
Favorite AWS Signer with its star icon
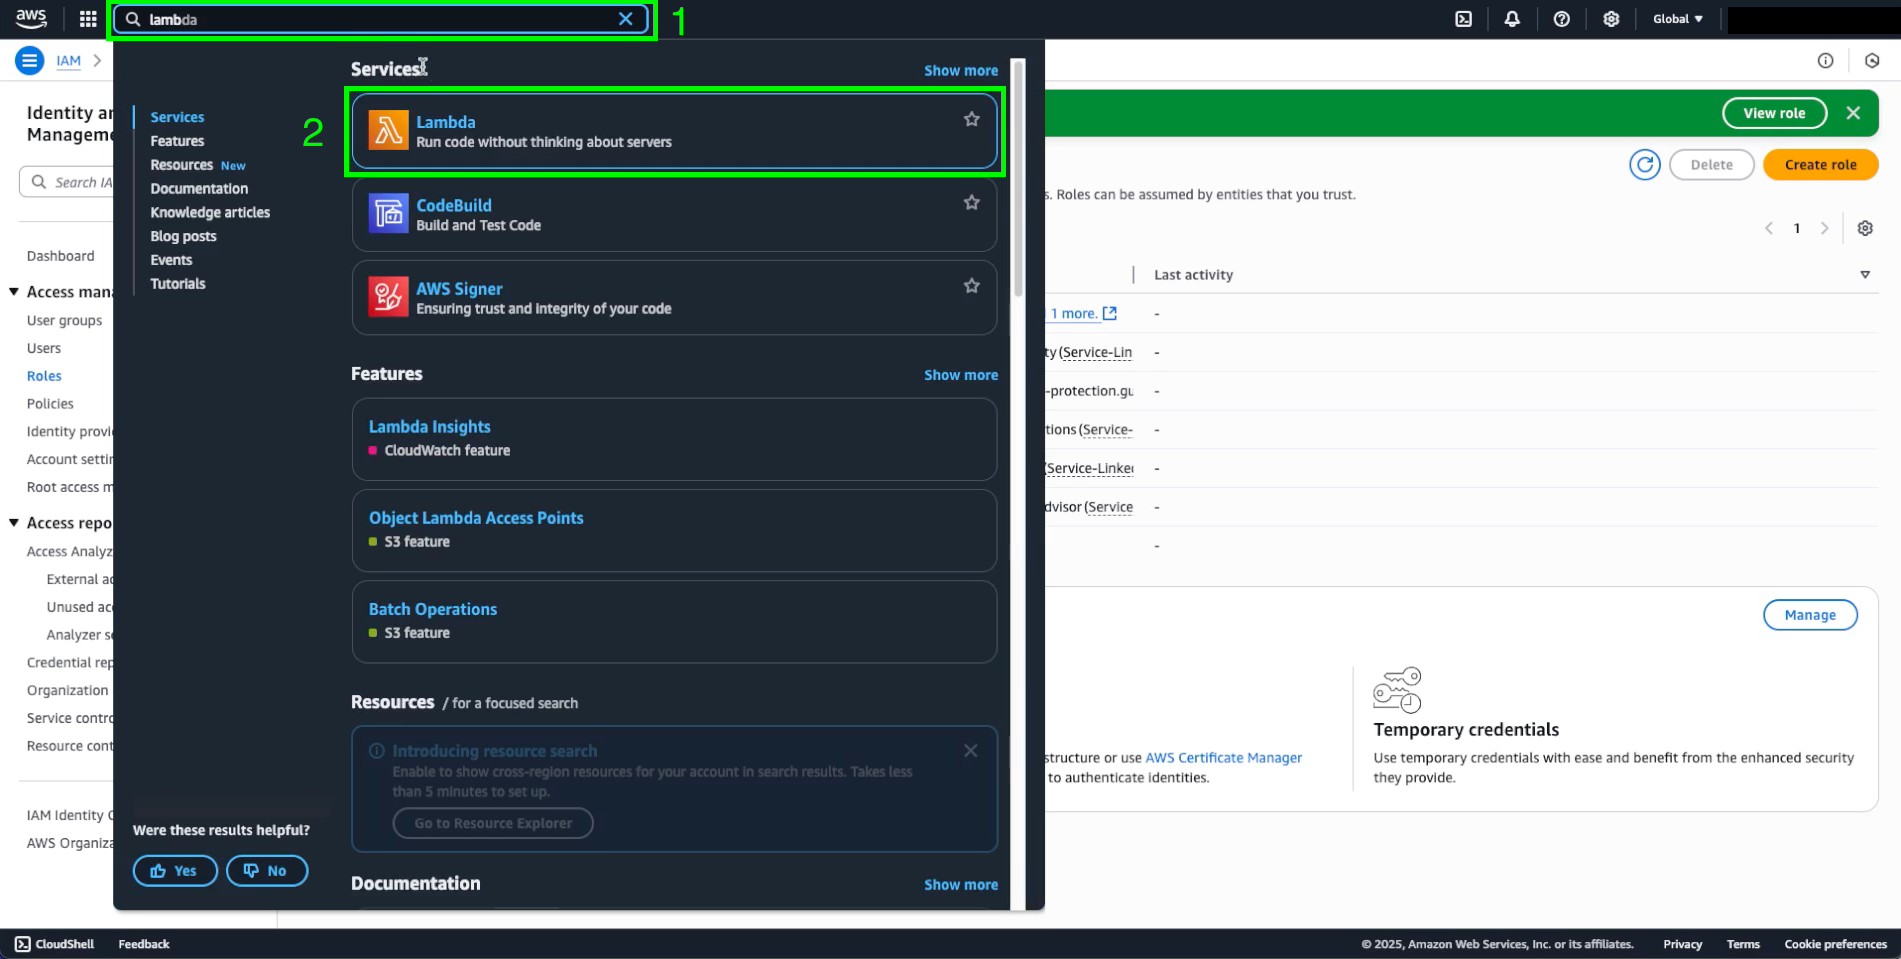(971, 285)
